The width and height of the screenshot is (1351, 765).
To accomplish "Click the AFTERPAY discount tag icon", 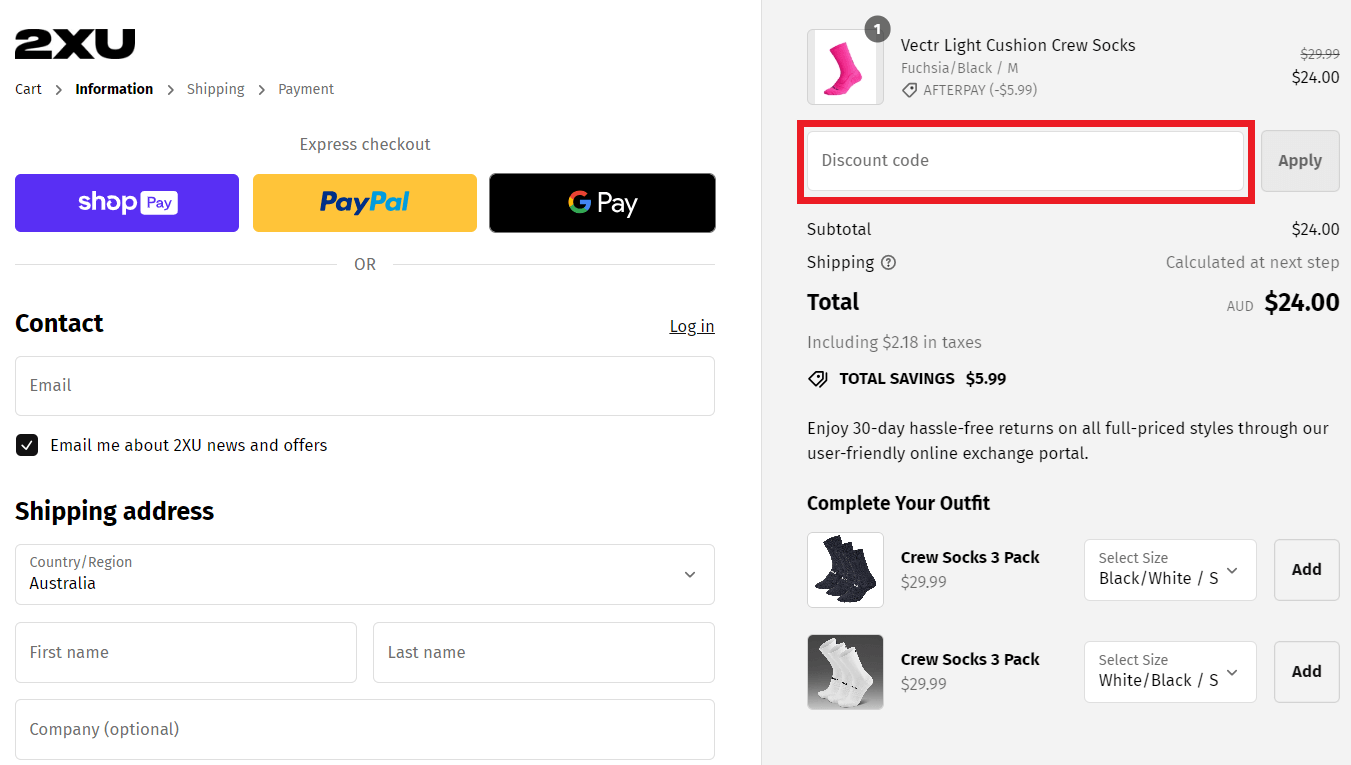I will pyautogui.click(x=909, y=90).
